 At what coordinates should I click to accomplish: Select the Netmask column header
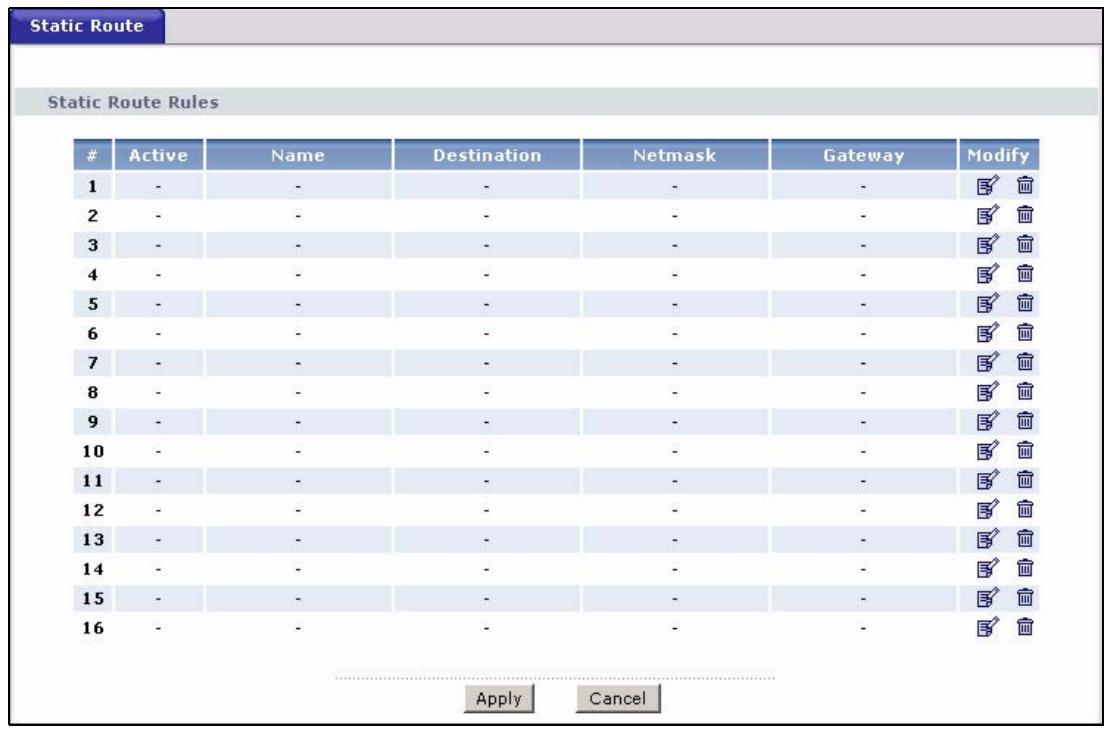pyautogui.click(x=675, y=155)
